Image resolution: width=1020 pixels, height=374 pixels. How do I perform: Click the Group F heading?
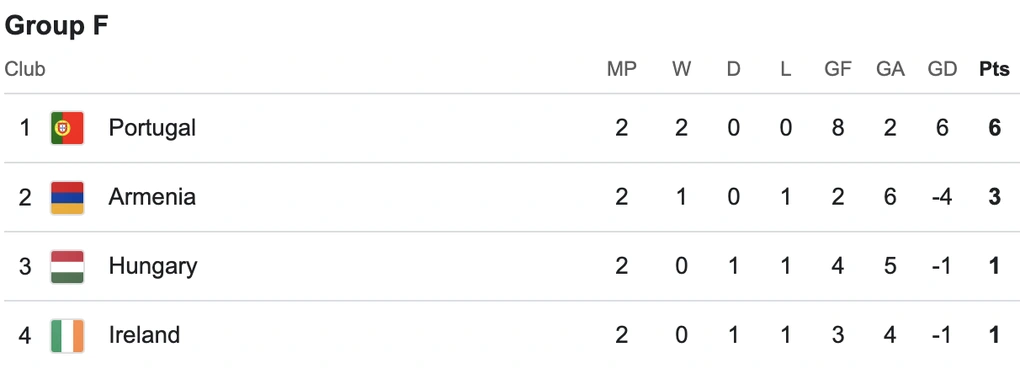[x=56, y=26]
